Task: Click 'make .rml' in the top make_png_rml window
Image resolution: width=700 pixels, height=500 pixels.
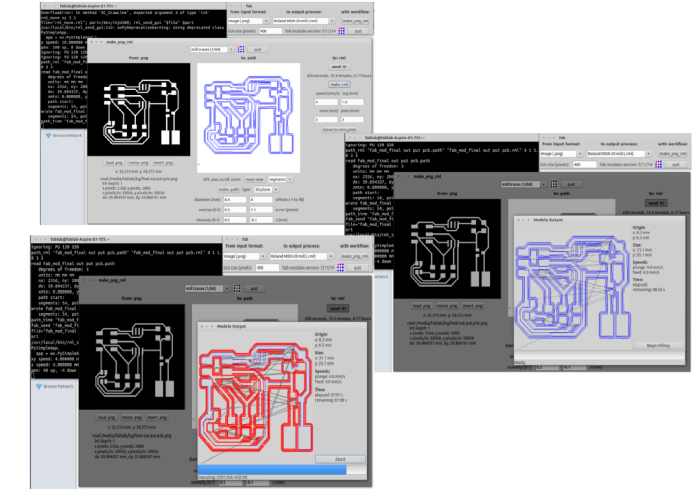Action: (339, 84)
